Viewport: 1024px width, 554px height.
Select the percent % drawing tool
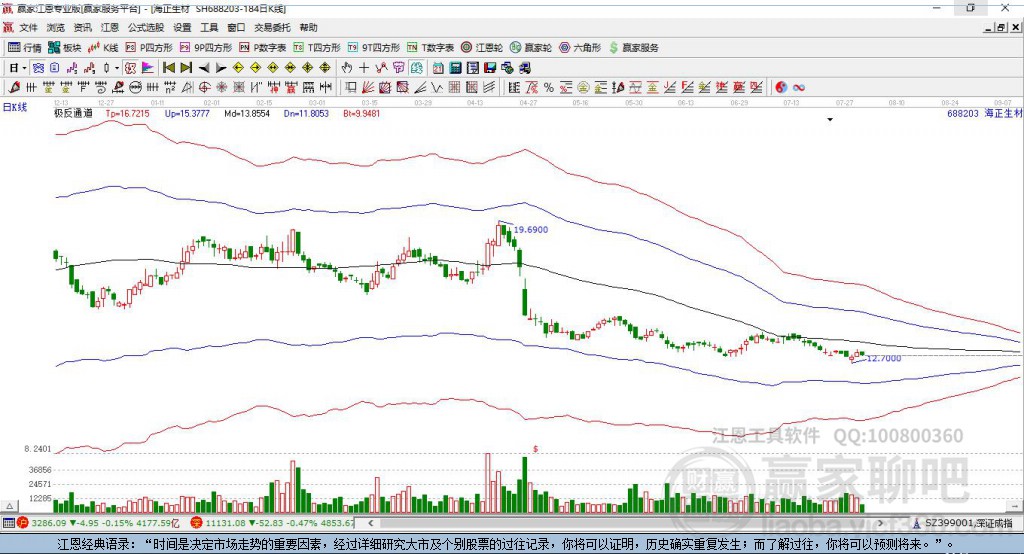click(x=549, y=88)
